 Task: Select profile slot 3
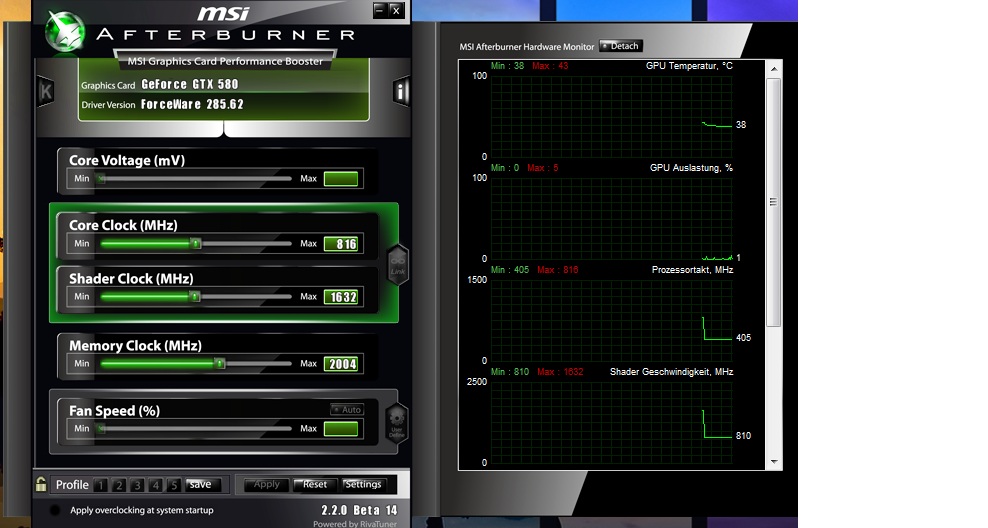137,485
